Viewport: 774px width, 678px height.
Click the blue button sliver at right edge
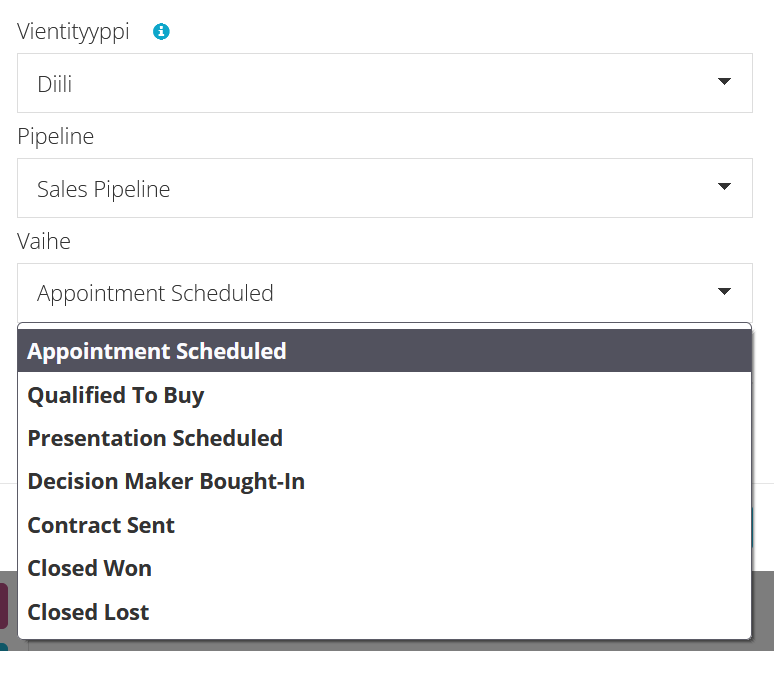click(752, 527)
